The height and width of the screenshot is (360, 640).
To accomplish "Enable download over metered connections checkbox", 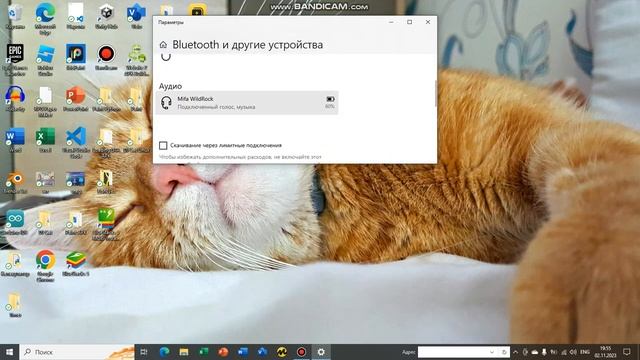I will coord(163,145).
